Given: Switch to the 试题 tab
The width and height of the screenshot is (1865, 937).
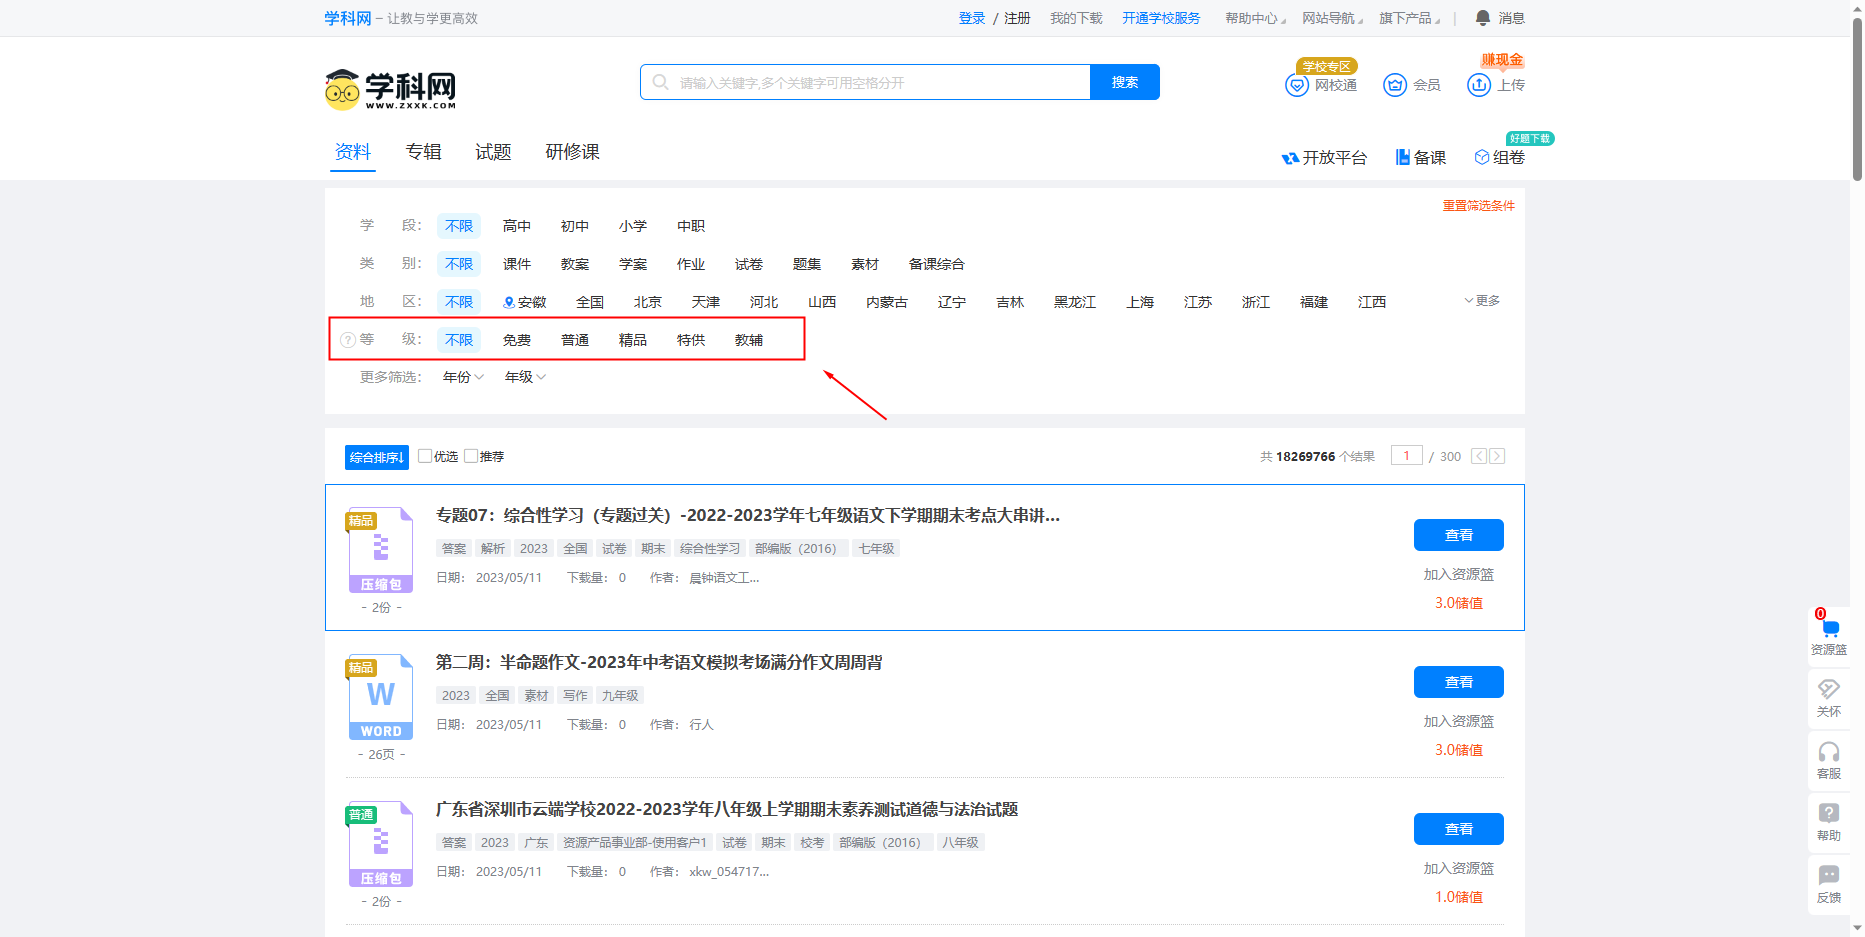Looking at the screenshot, I should [493, 152].
